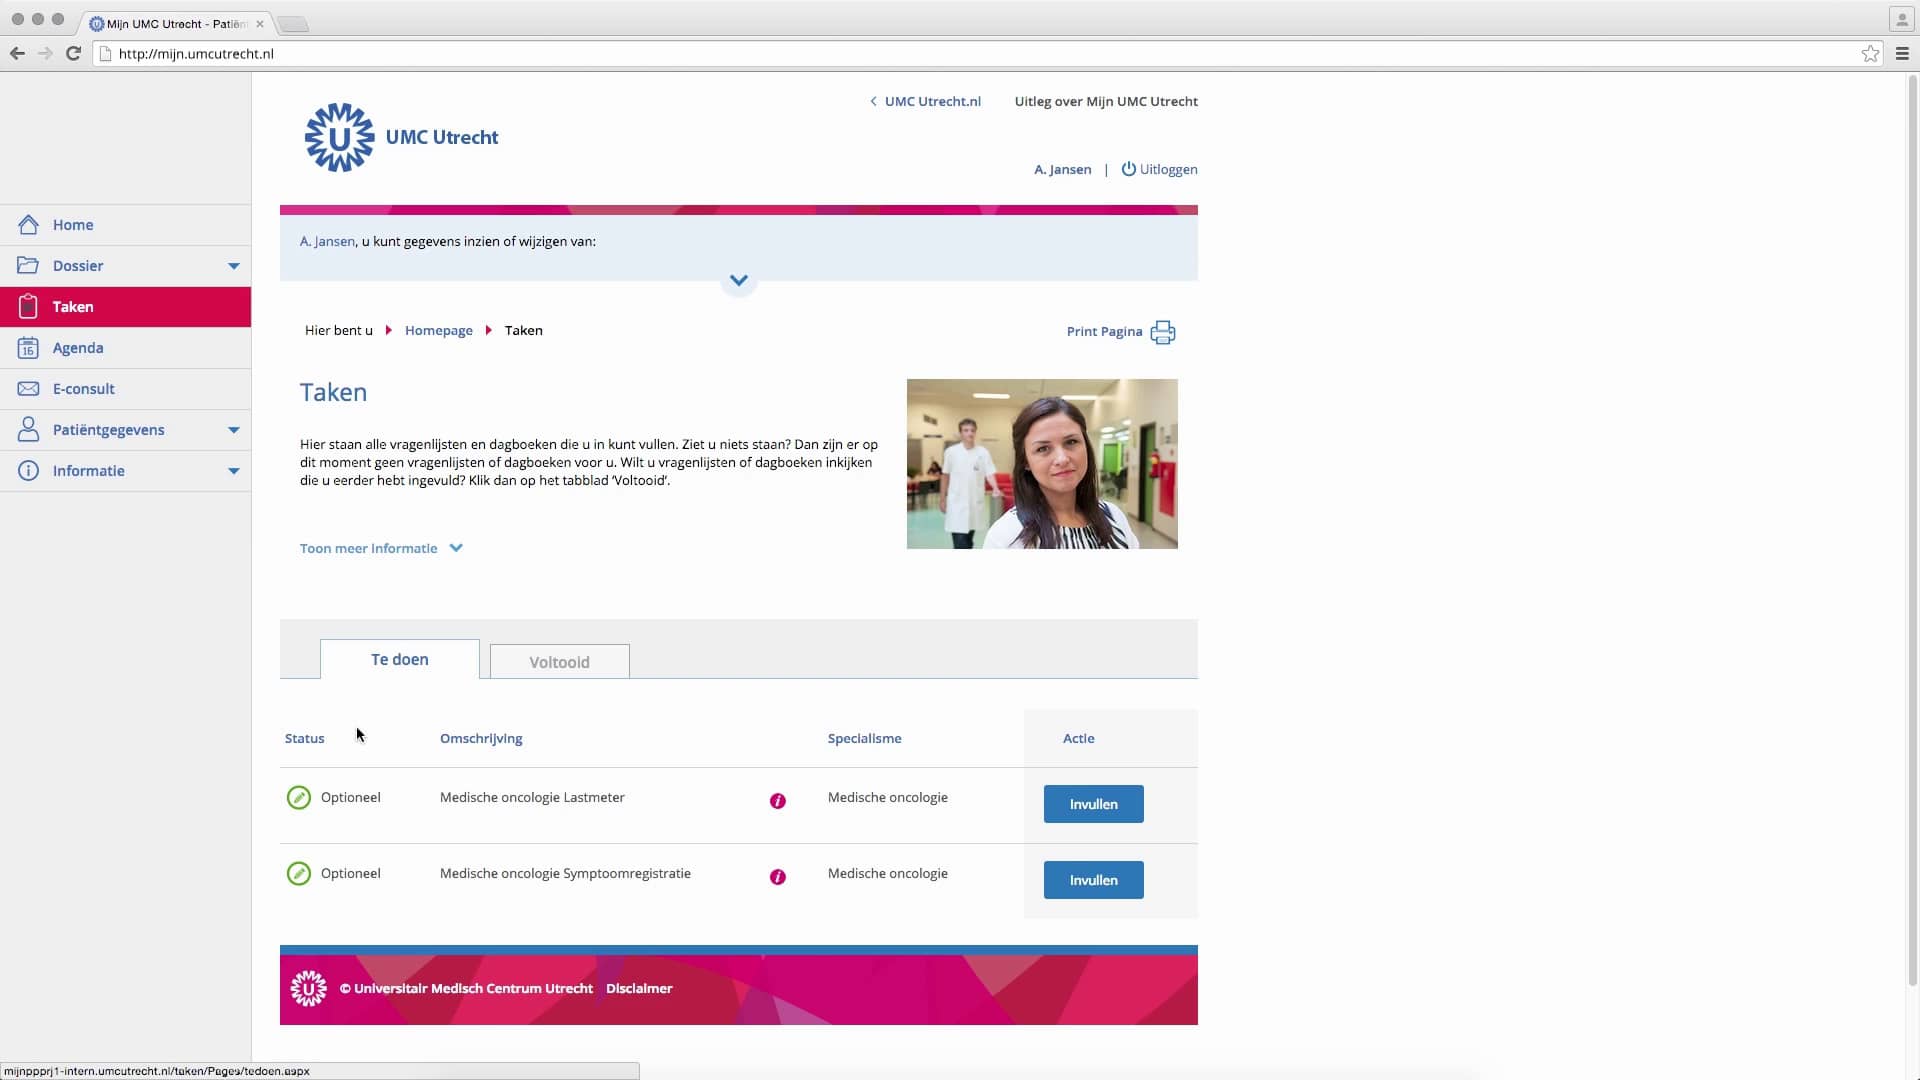This screenshot has width=1920, height=1080.
Task: Click info icon for Symptoomregistratie row
Action: (x=777, y=877)
